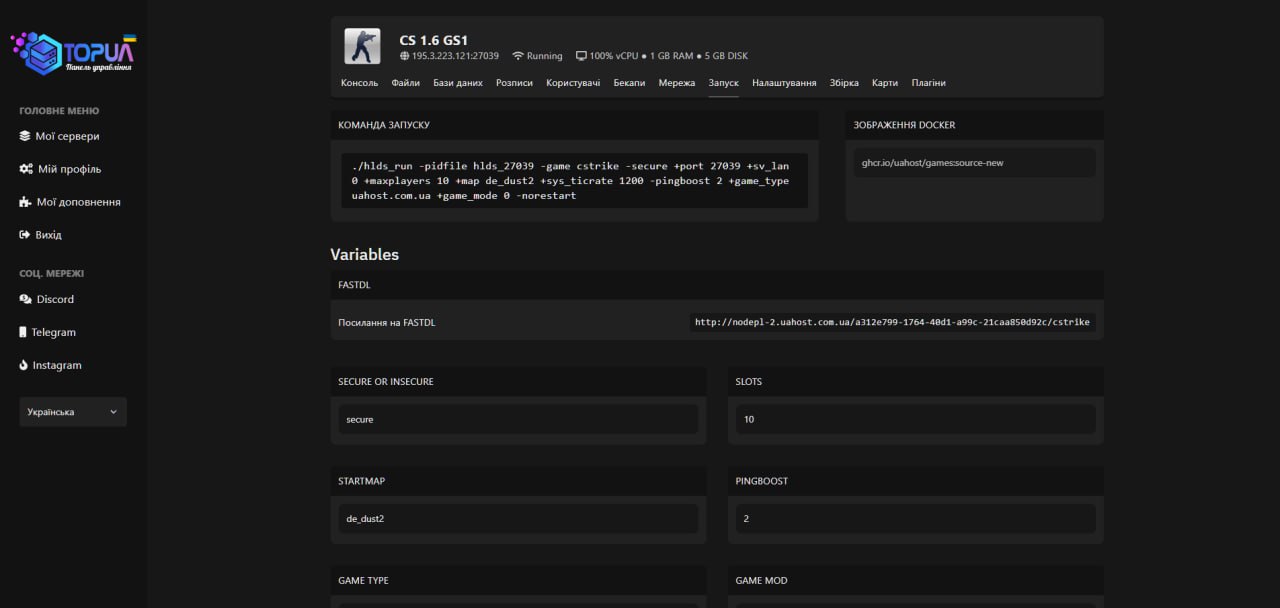Screen dimensions: 1280x608
Task: Click the Instagram icon in social links
Action: point(24,365)
